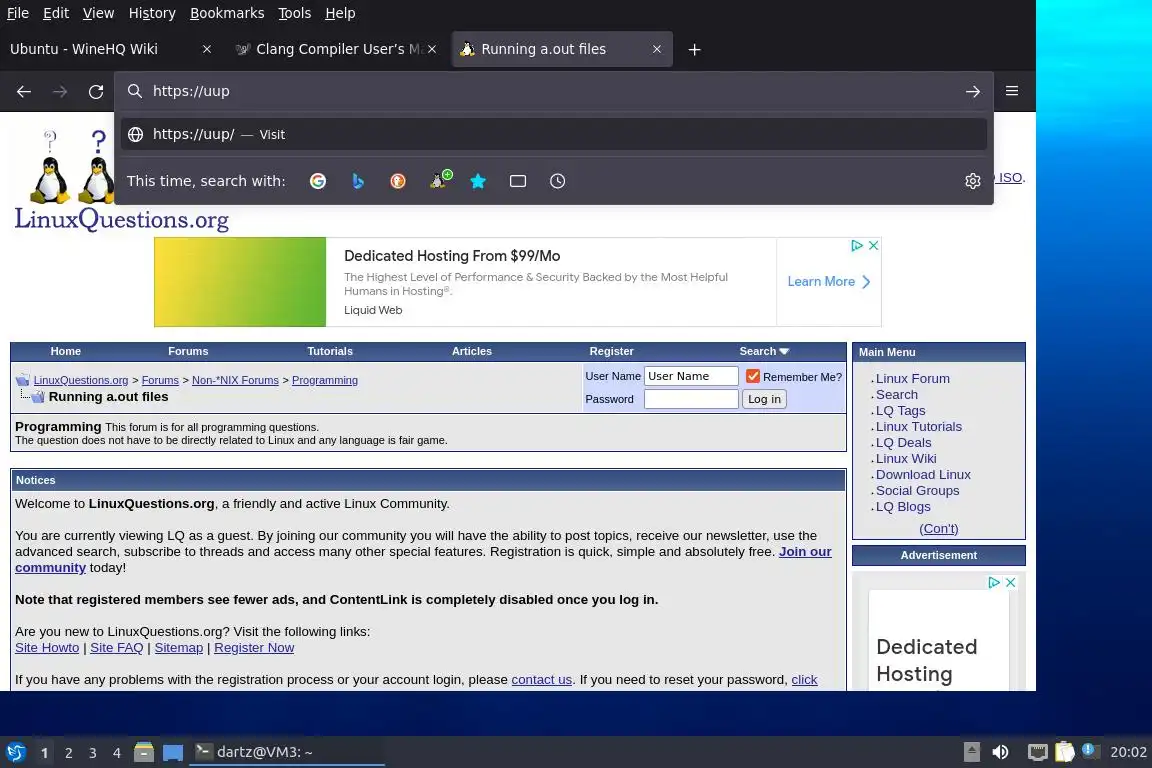Click the User Name input field
1152x768 pixels.
(691, 376)
